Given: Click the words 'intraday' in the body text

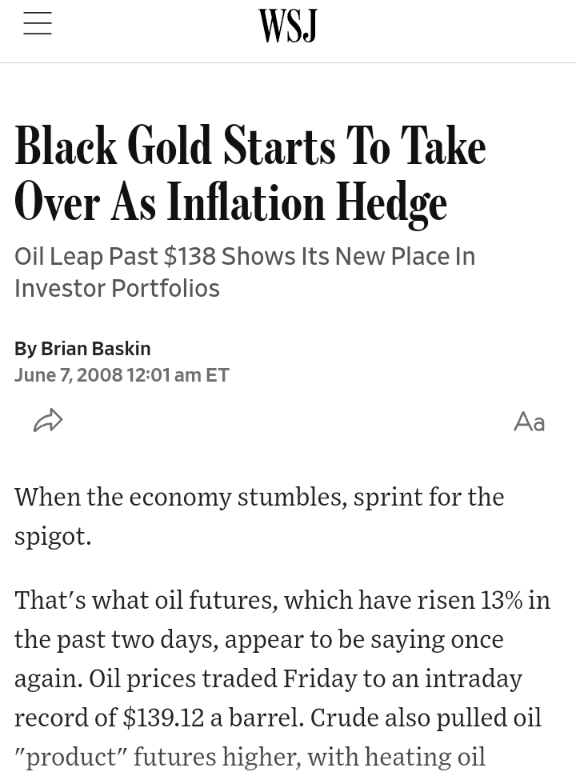Looking at the screenshot, I should (x=473, y=678).
